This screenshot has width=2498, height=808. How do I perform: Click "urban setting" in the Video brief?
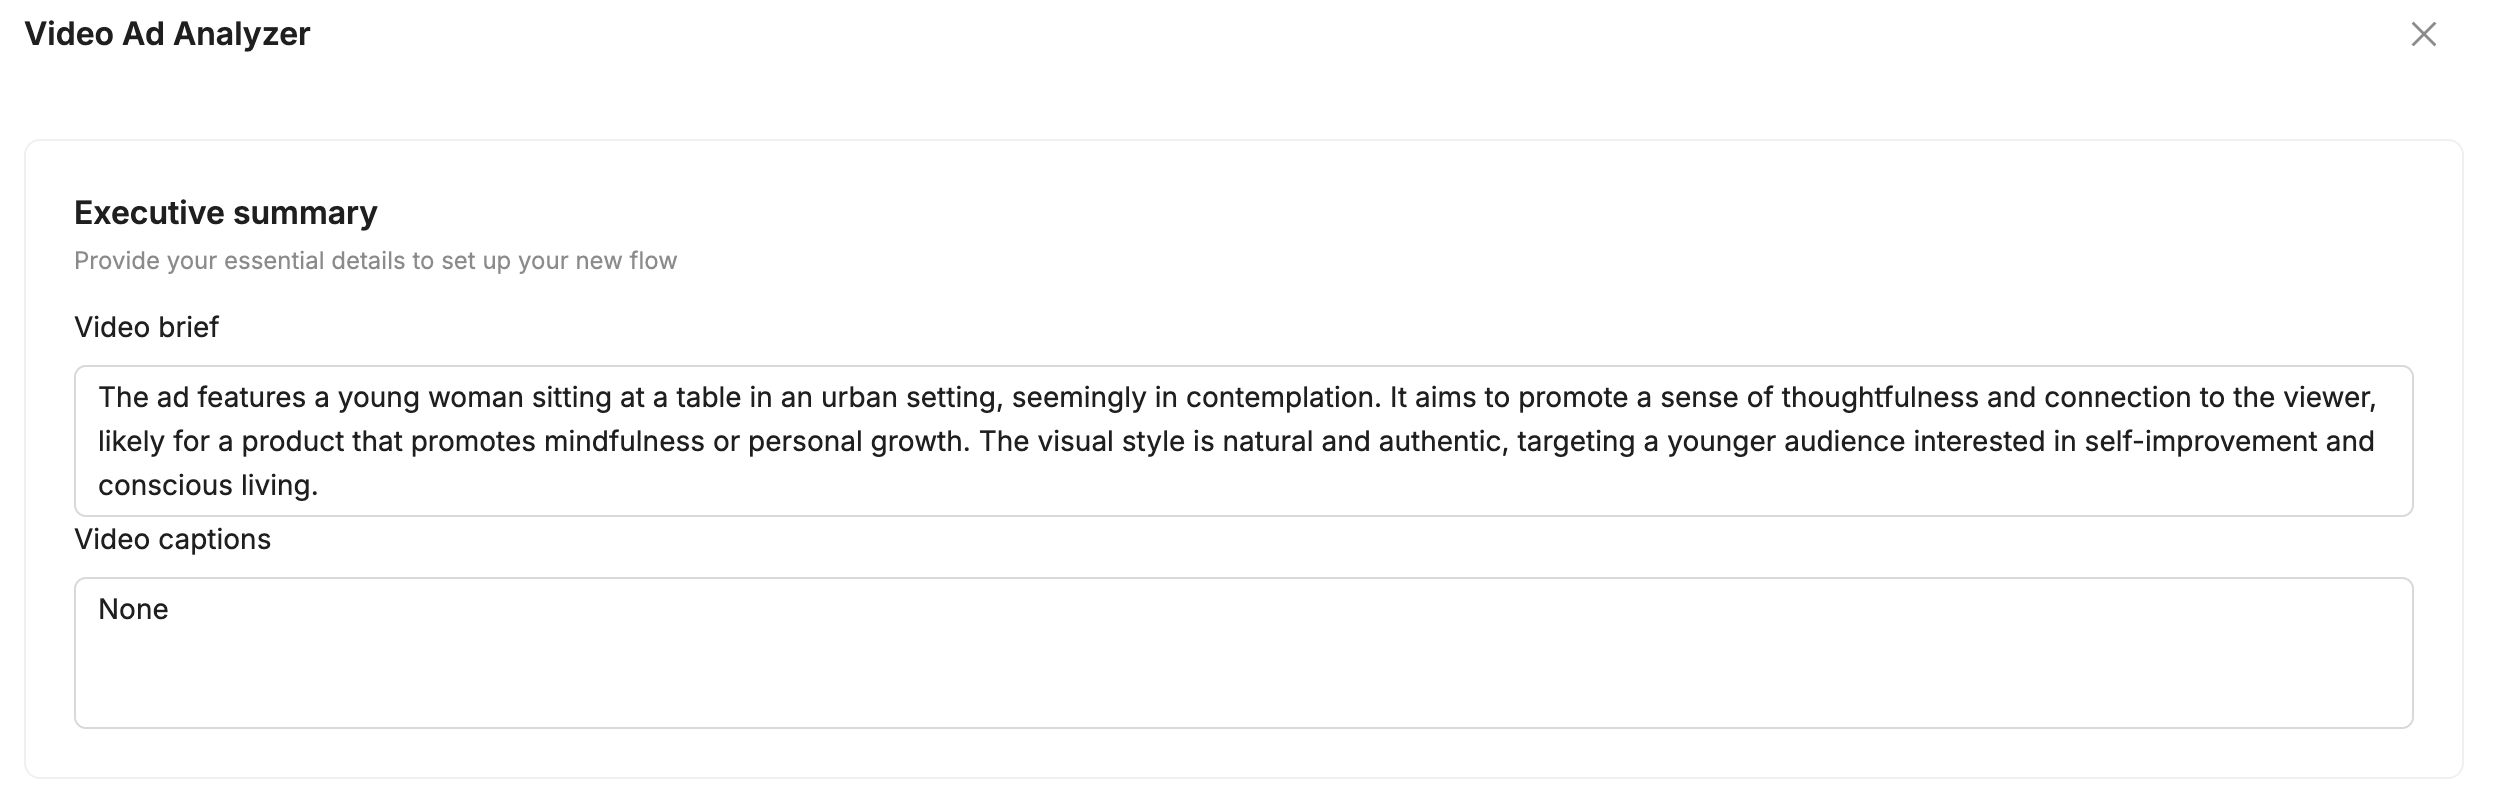(x=910, y=397)
